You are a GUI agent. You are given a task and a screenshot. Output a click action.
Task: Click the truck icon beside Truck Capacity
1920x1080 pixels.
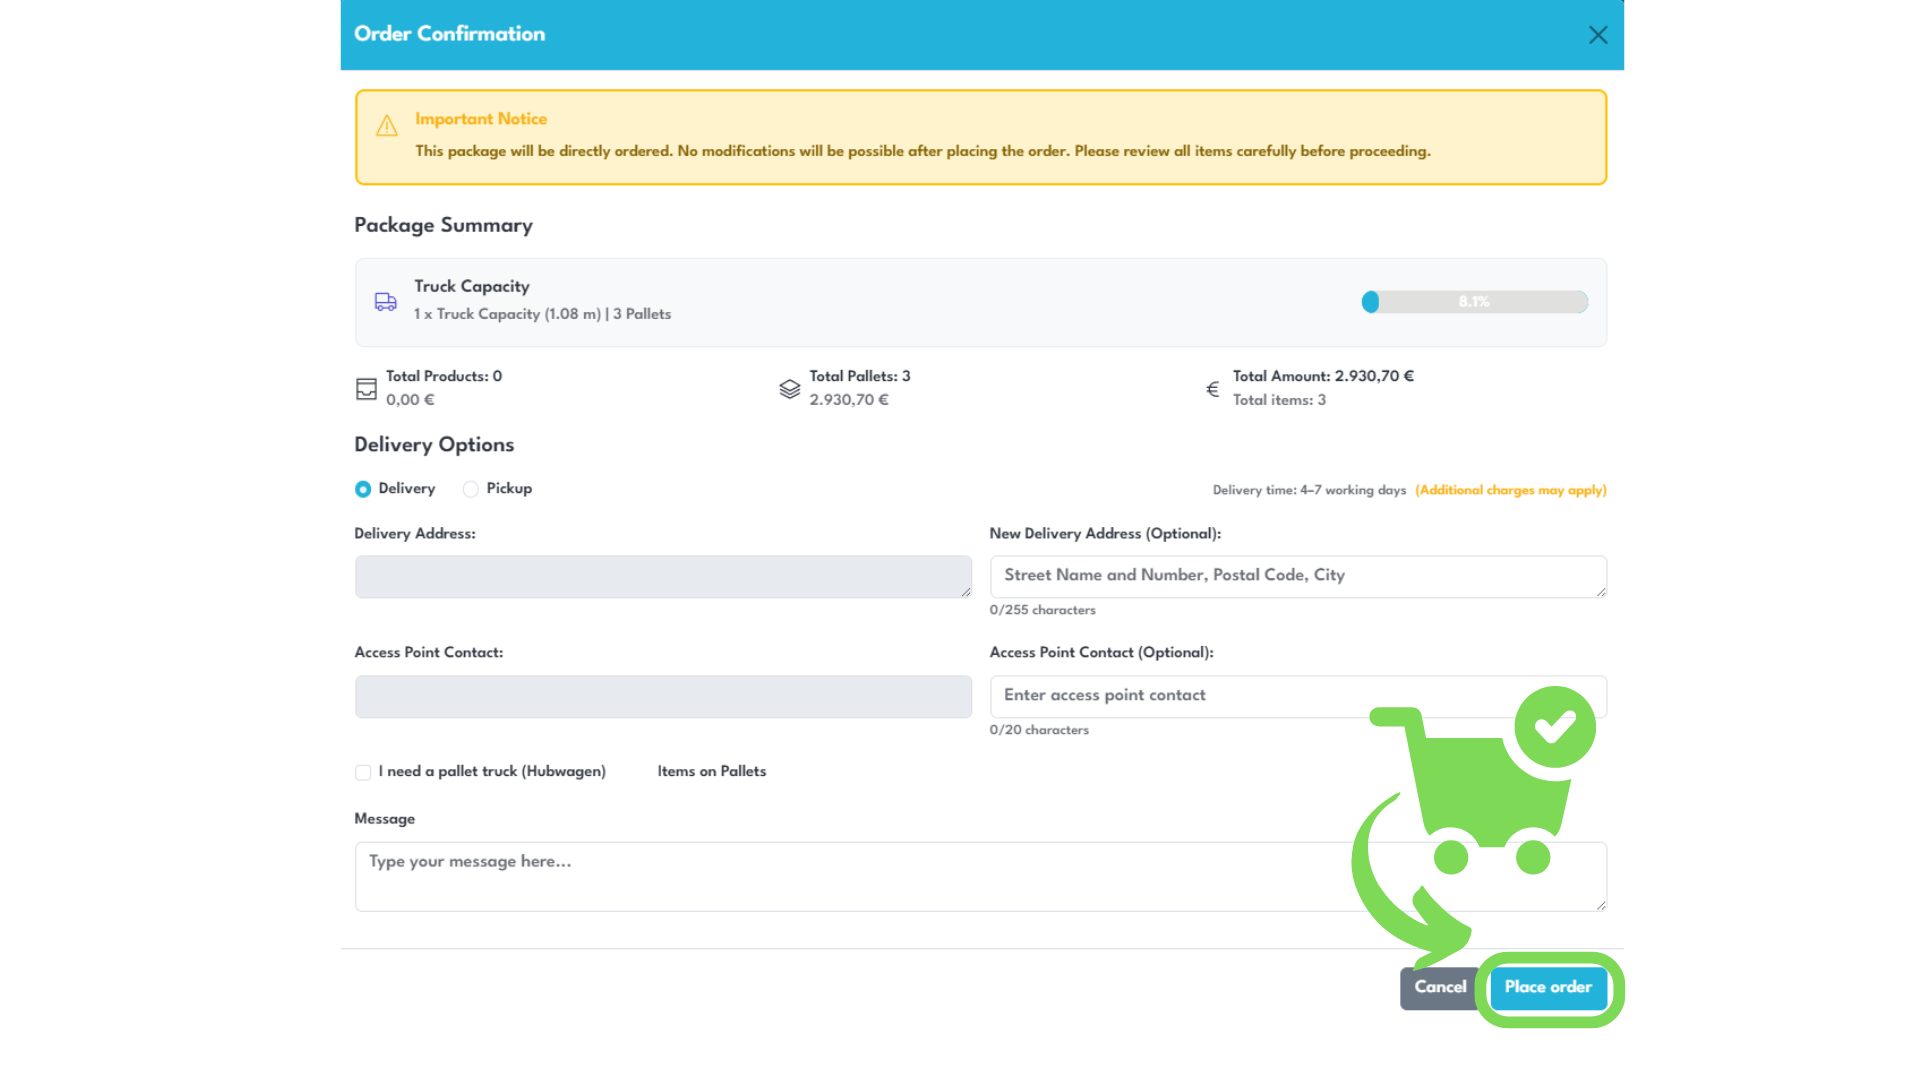click(385, 302)
